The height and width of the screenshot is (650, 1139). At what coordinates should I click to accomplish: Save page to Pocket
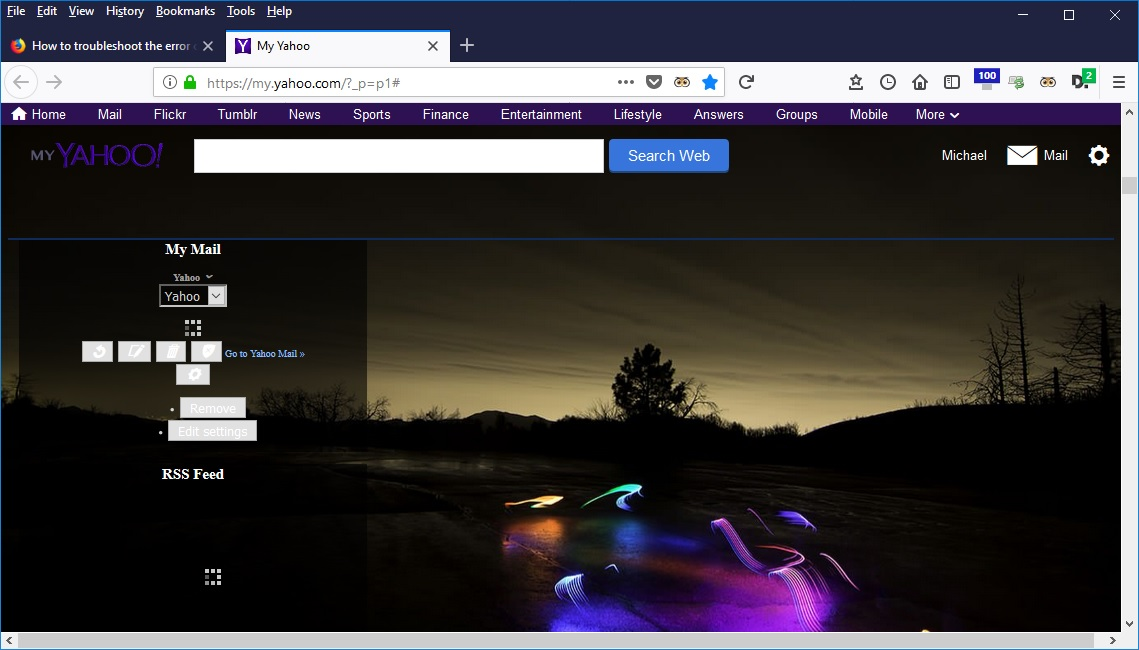pyautogui.click(x=653, y=82)
